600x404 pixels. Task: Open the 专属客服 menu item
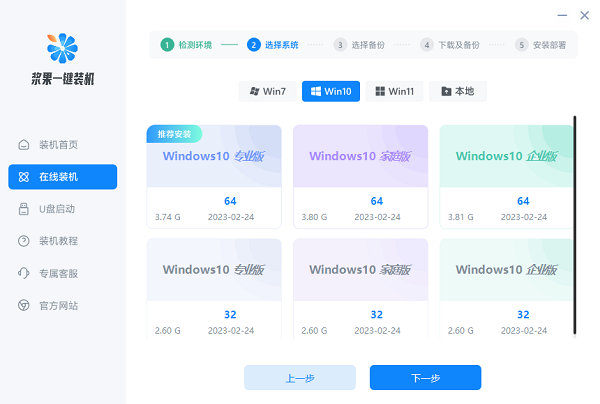62,273
